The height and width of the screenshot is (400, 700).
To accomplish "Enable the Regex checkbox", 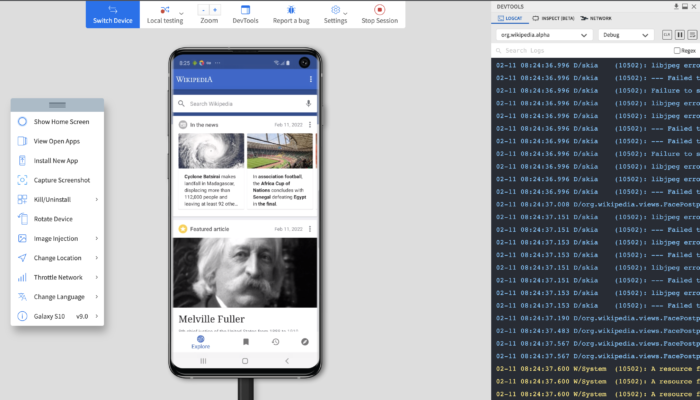I will click(678, 50).
